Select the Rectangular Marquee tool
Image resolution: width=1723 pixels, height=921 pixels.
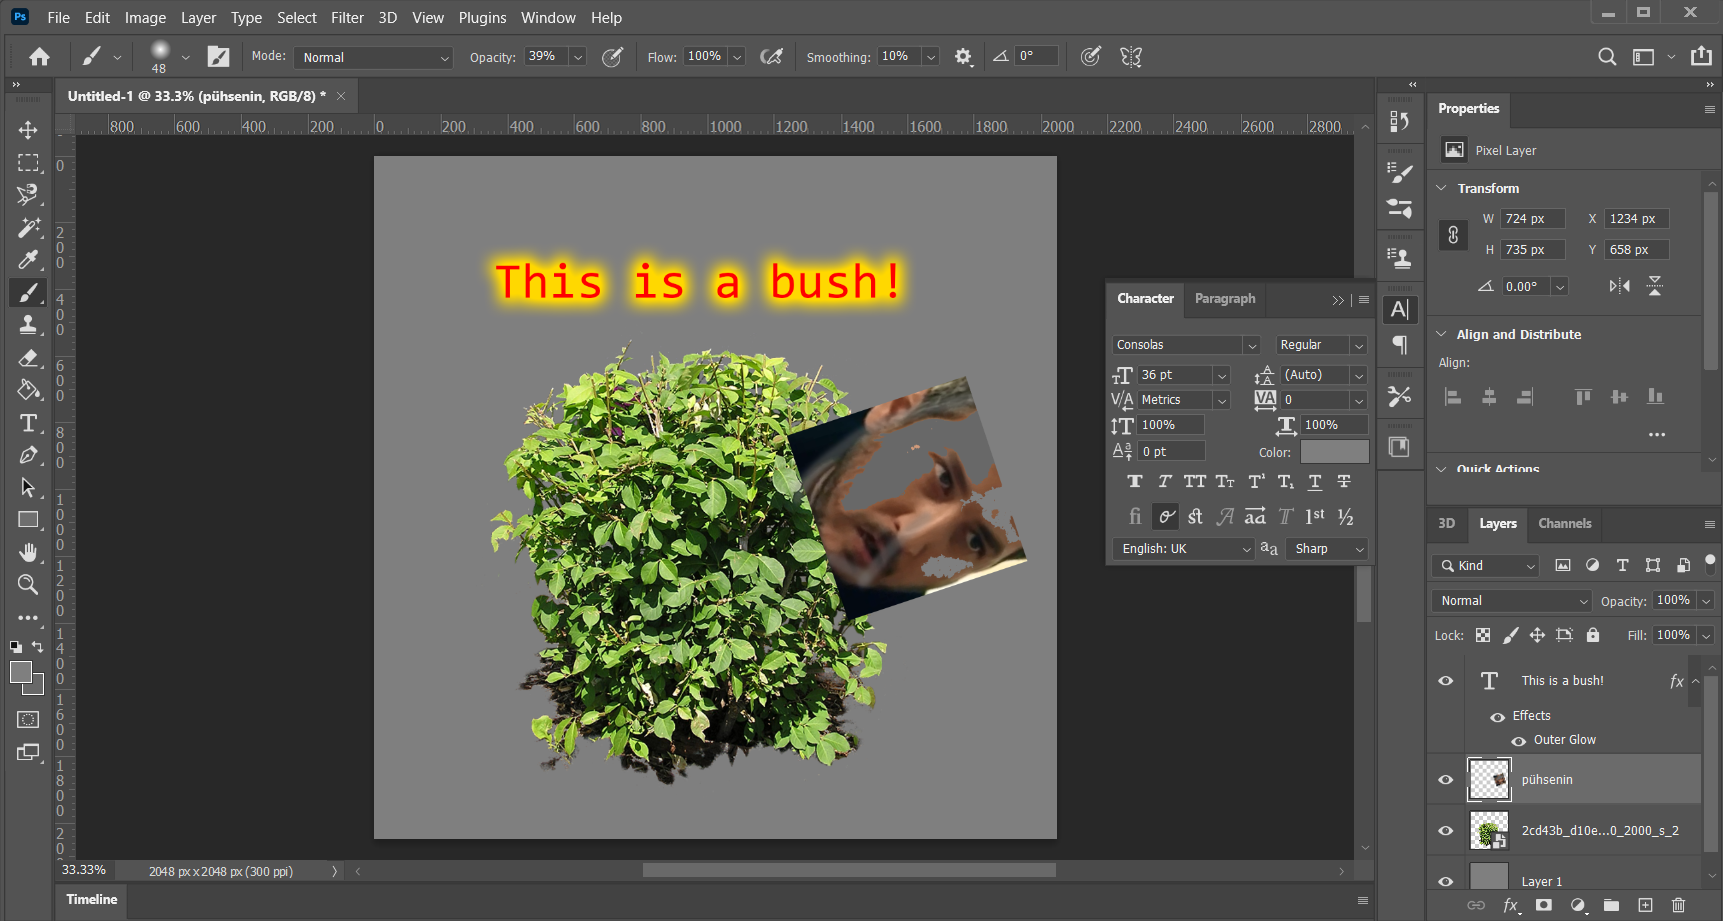(28, 163)
